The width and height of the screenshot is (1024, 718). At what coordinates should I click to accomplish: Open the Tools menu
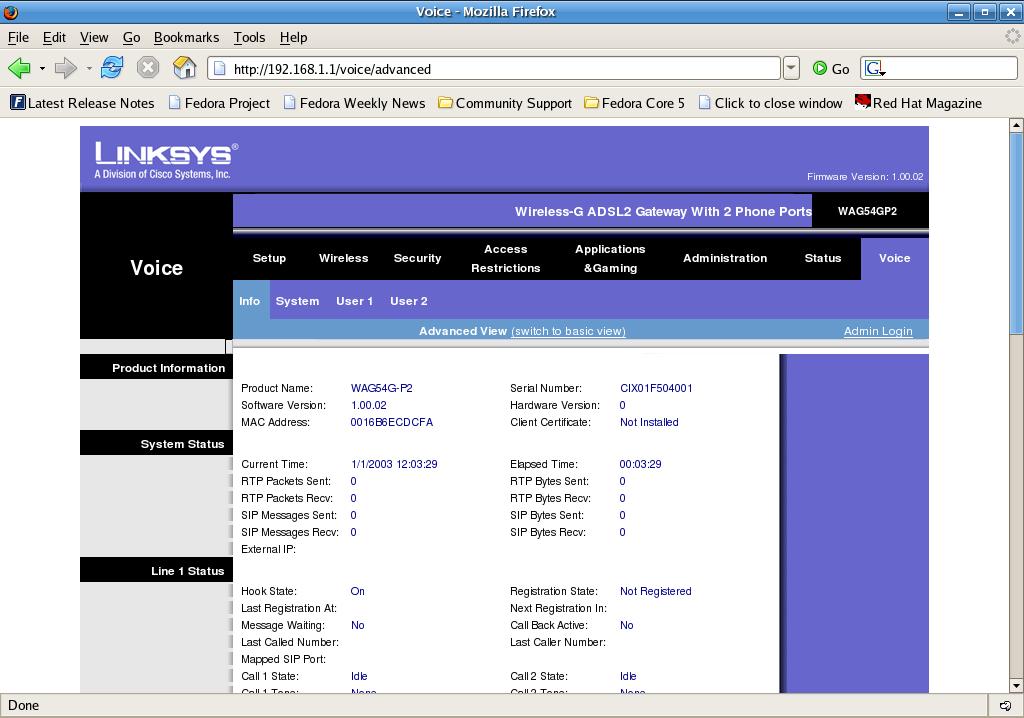point(249,37)
